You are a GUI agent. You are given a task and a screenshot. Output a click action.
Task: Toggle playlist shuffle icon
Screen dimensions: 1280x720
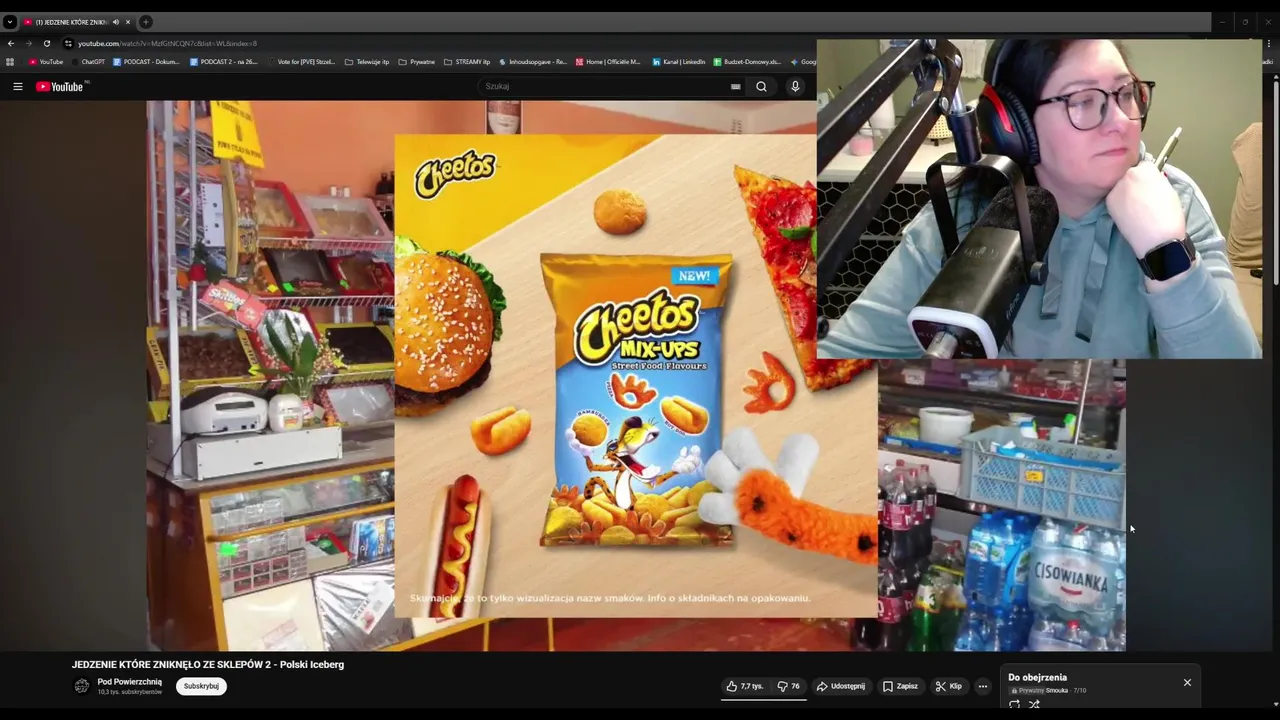[x=1034, y=704]
